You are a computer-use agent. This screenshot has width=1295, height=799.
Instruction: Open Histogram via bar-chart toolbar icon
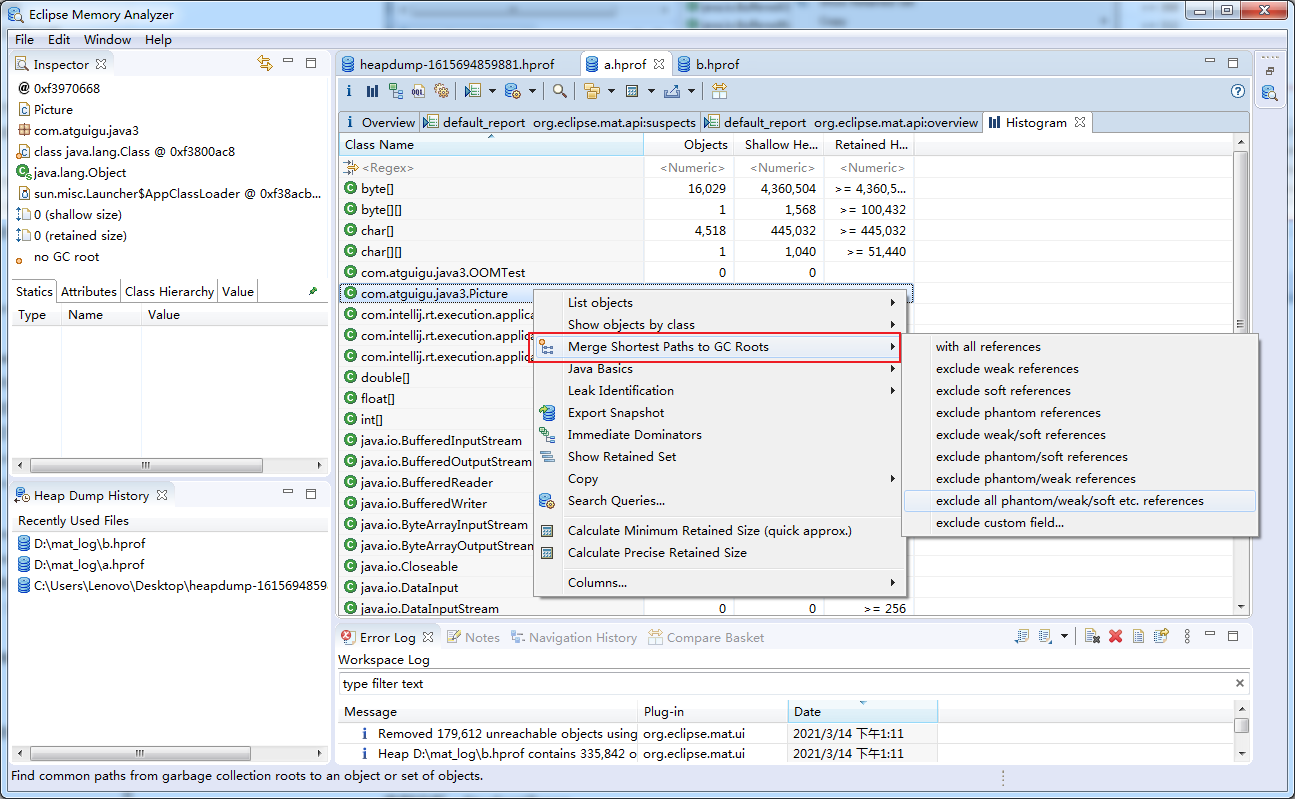372,91
